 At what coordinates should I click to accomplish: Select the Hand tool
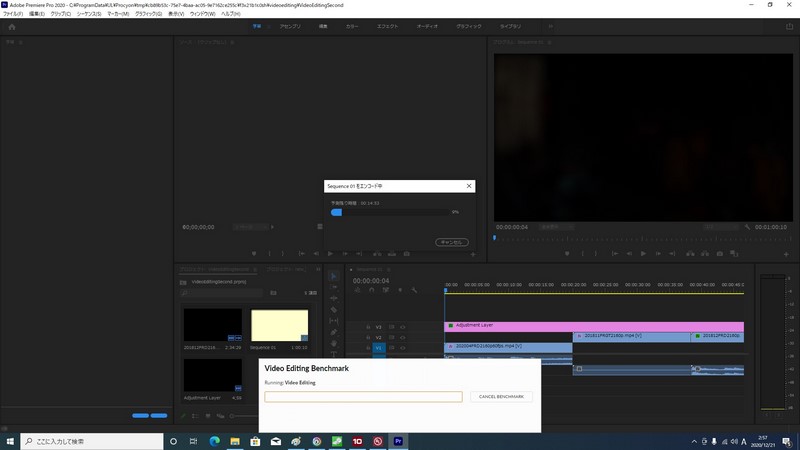pos(334,343)
